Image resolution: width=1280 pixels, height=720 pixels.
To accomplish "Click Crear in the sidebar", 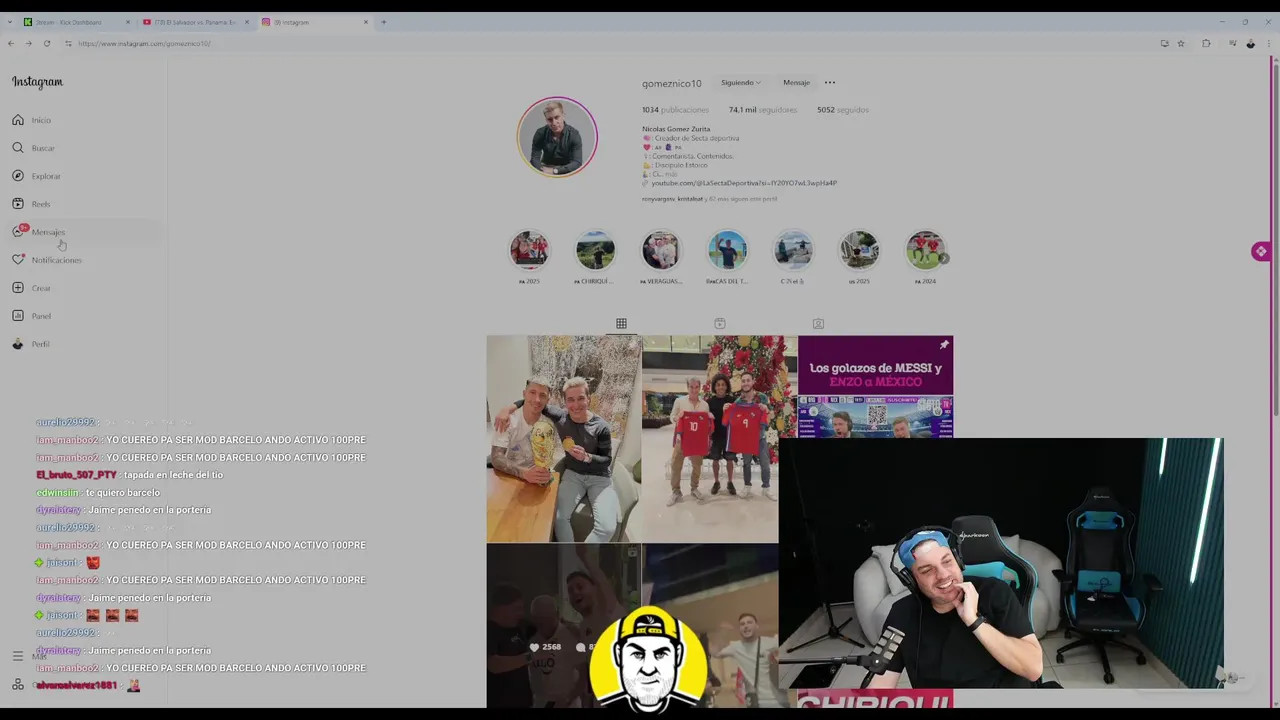I will click(x=31, y=288).
